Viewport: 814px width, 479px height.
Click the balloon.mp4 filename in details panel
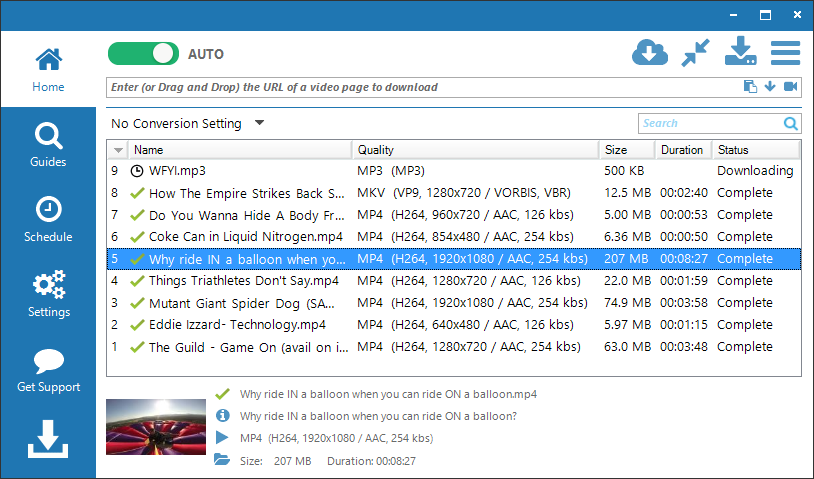pyautogui.click(x=388, y=394)
